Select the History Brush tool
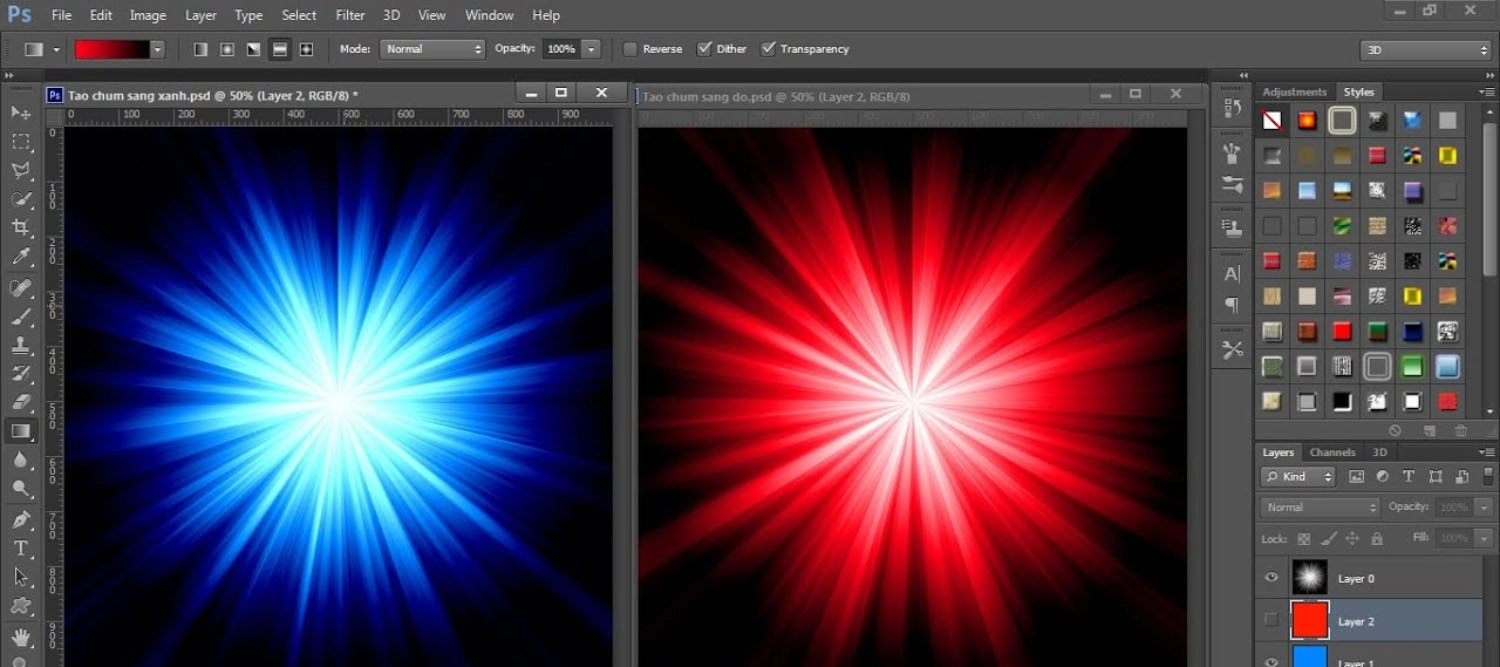1500x667 pixels. (21, 375)
